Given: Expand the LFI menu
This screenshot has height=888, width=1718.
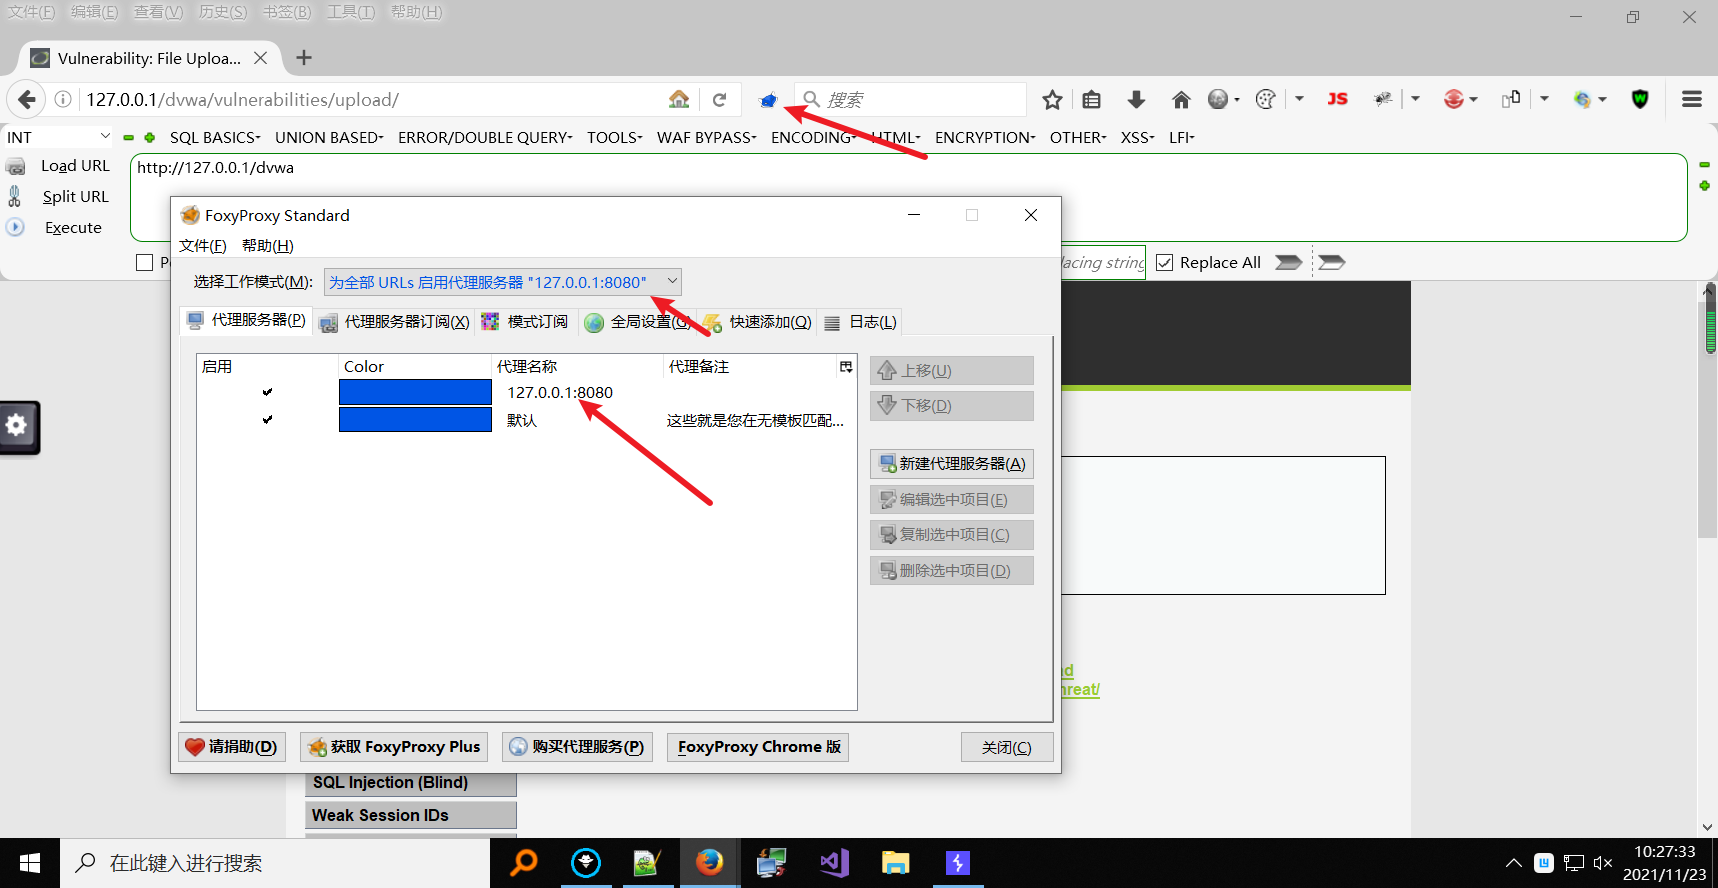Looking at the screenshot, I should (x=1181, y=138).
